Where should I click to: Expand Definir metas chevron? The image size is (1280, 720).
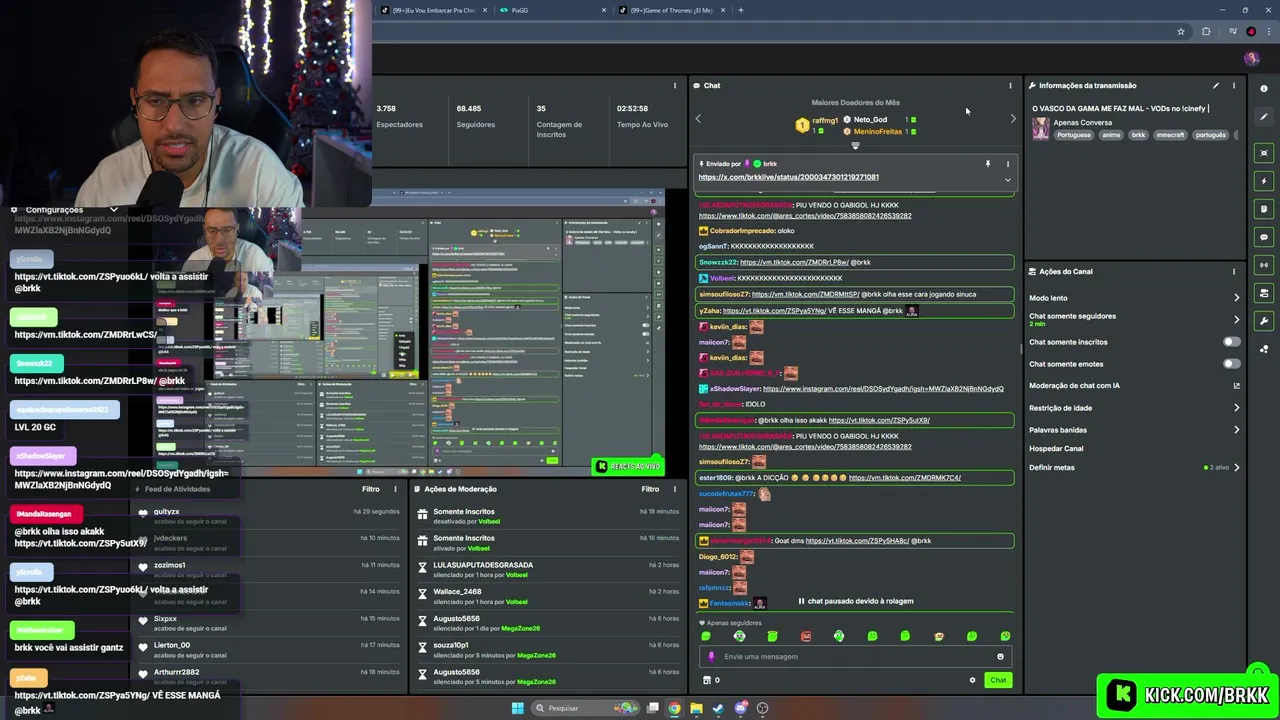(x=1236, y=467)
